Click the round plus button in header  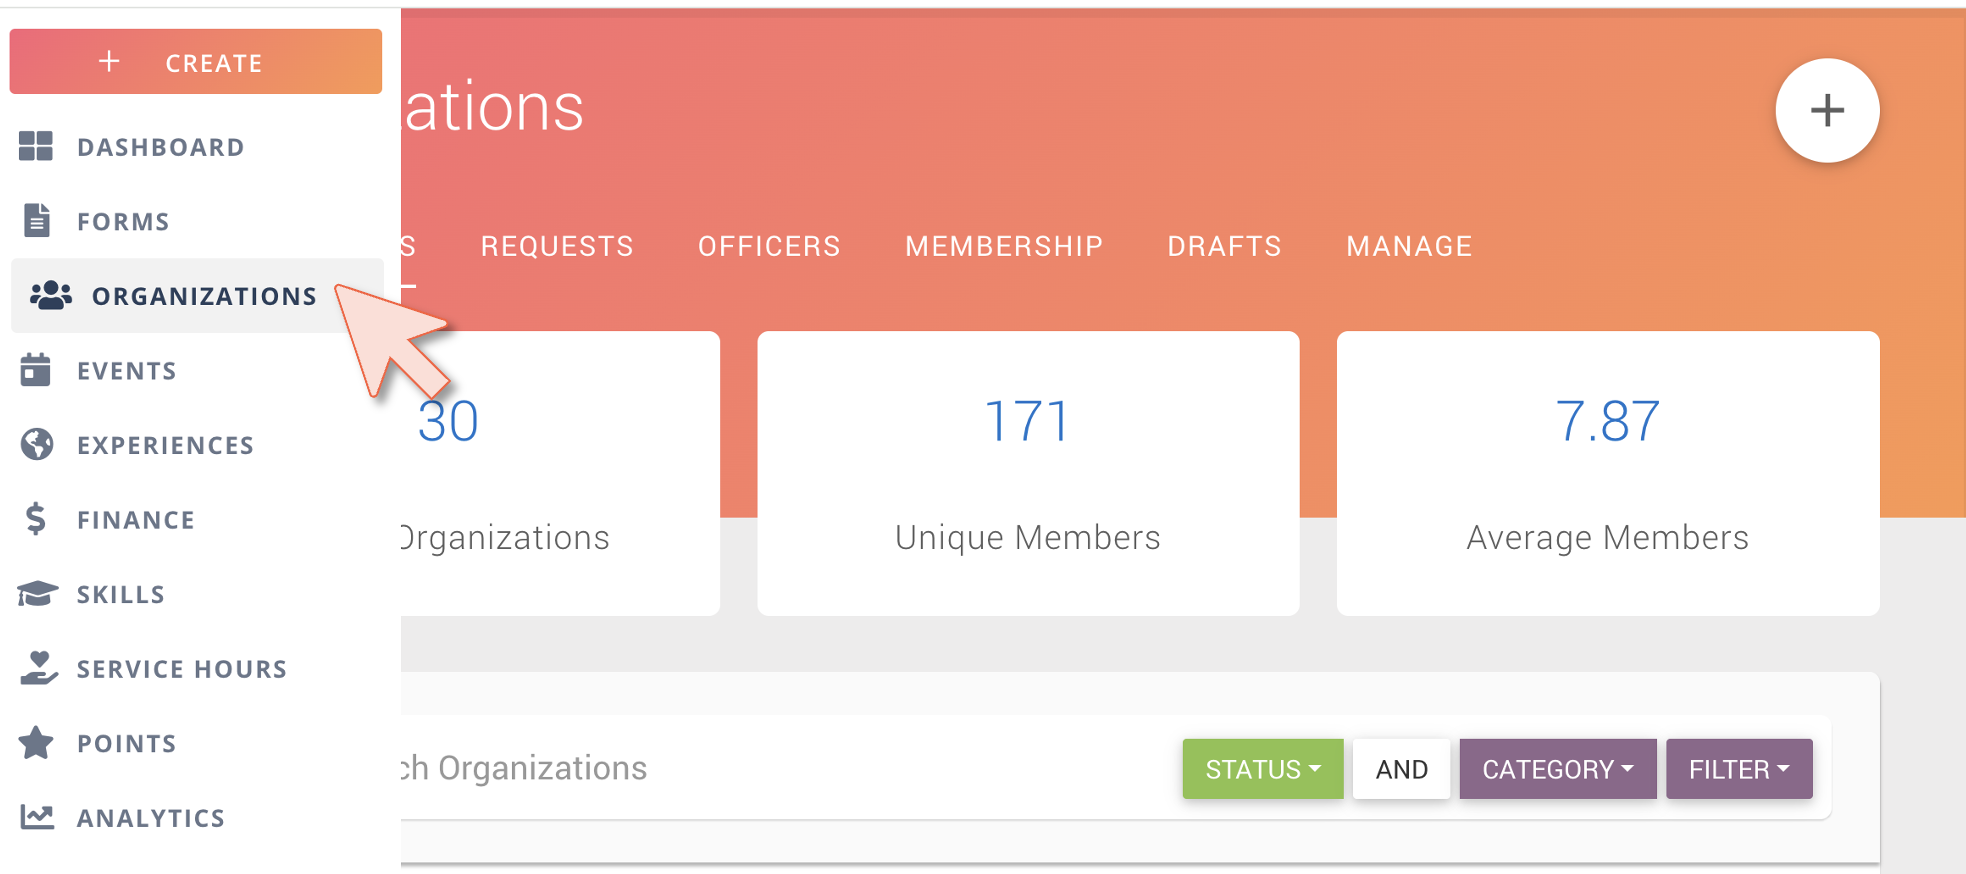coord(1827,110)
